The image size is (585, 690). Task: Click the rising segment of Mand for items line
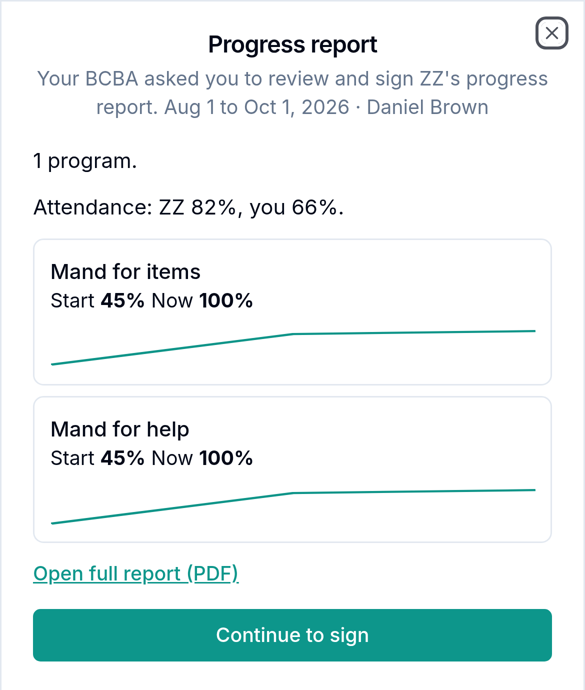172,349
